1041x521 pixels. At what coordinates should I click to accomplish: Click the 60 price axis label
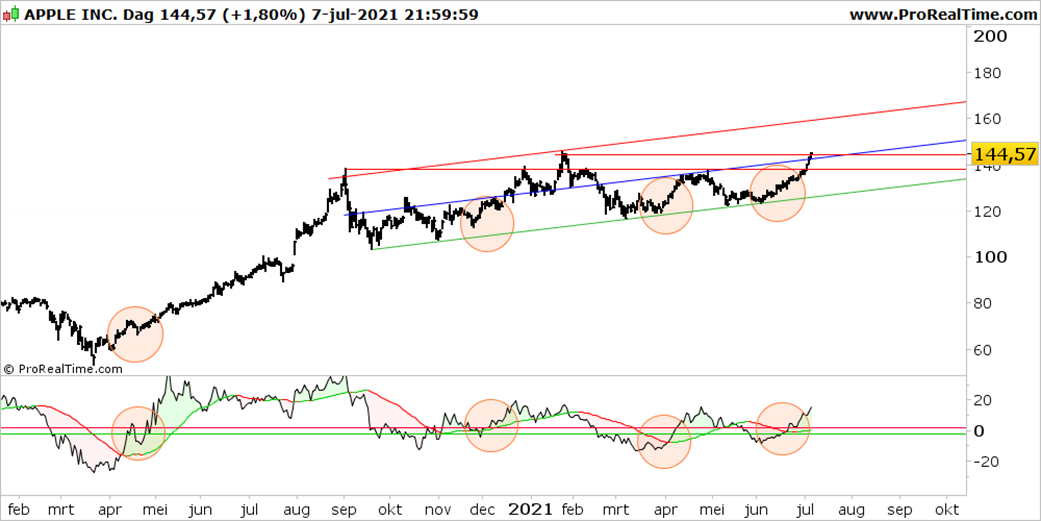[x=981, y=350]
